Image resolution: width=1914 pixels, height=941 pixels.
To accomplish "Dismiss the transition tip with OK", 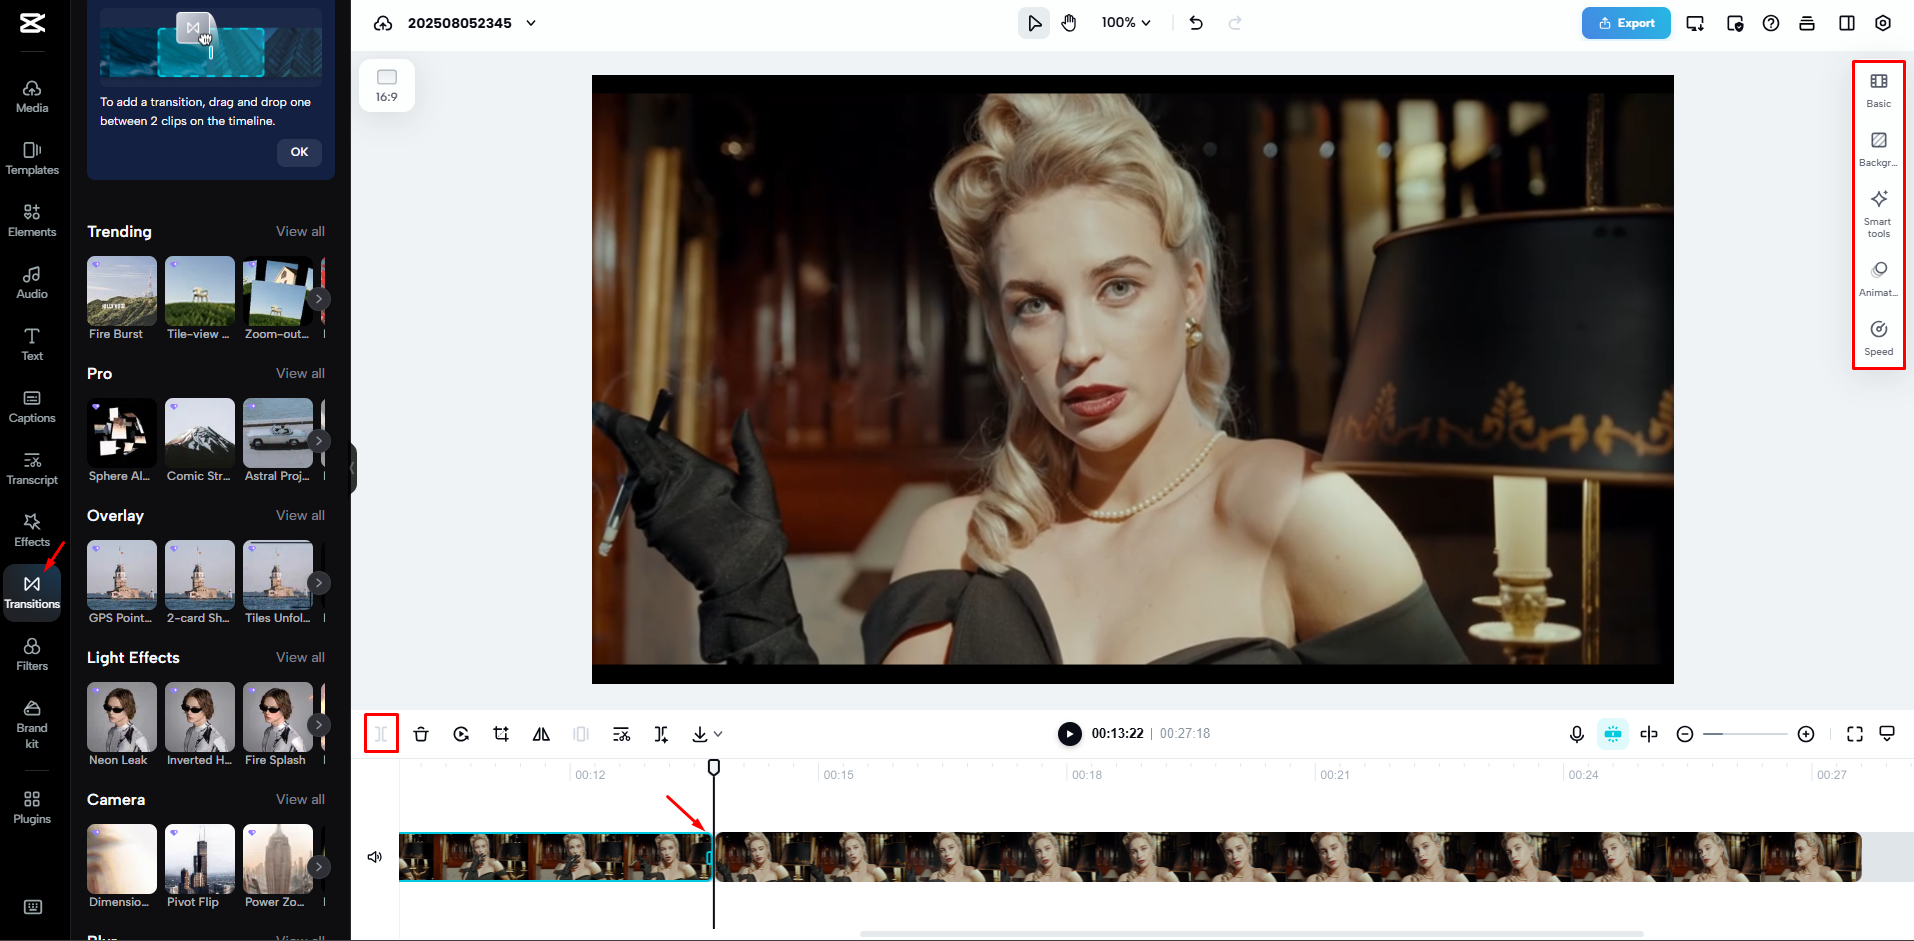I will [298, 152].
